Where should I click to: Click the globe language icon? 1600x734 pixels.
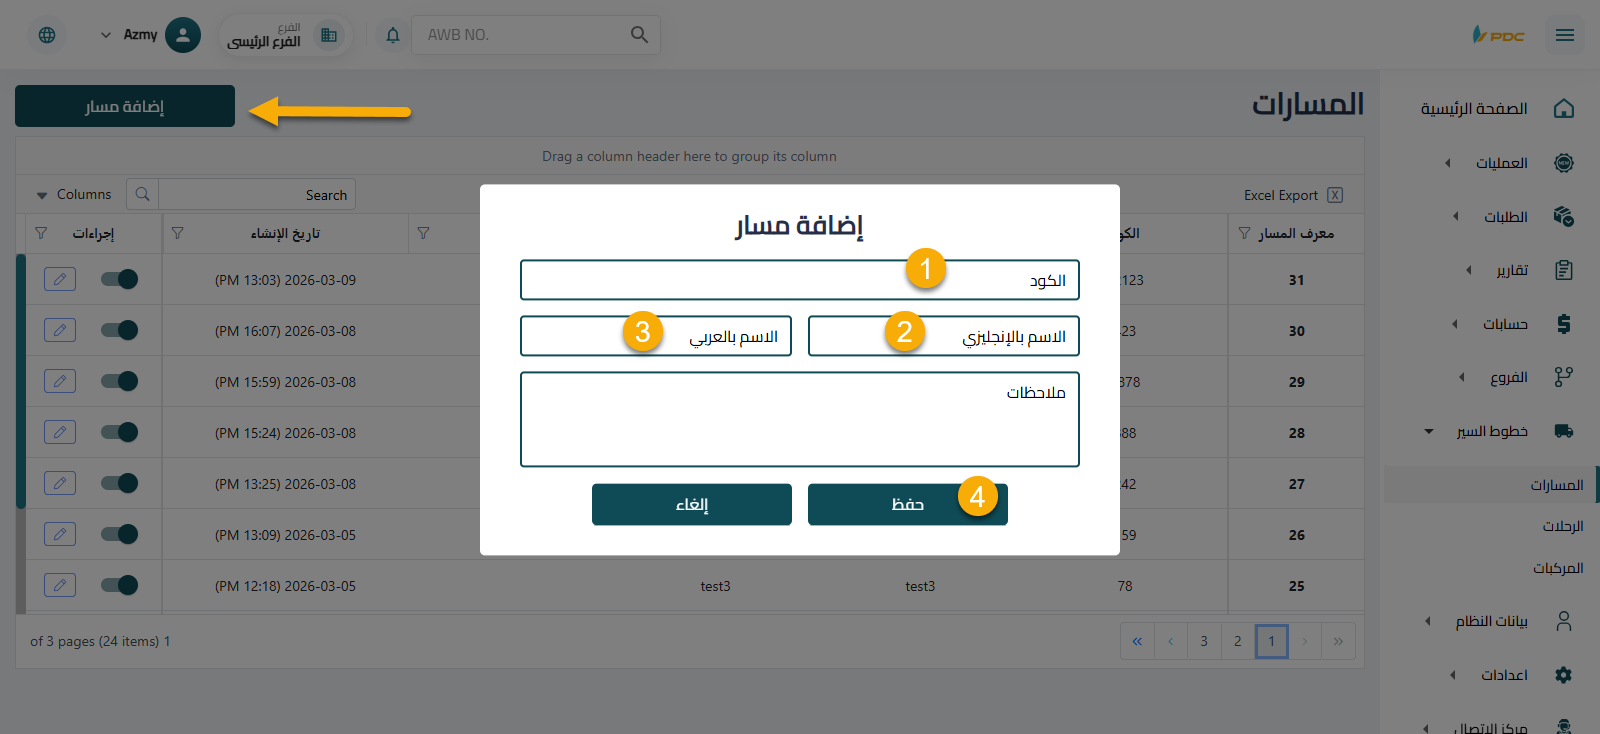pyautogui.click(x=47, y=34)
